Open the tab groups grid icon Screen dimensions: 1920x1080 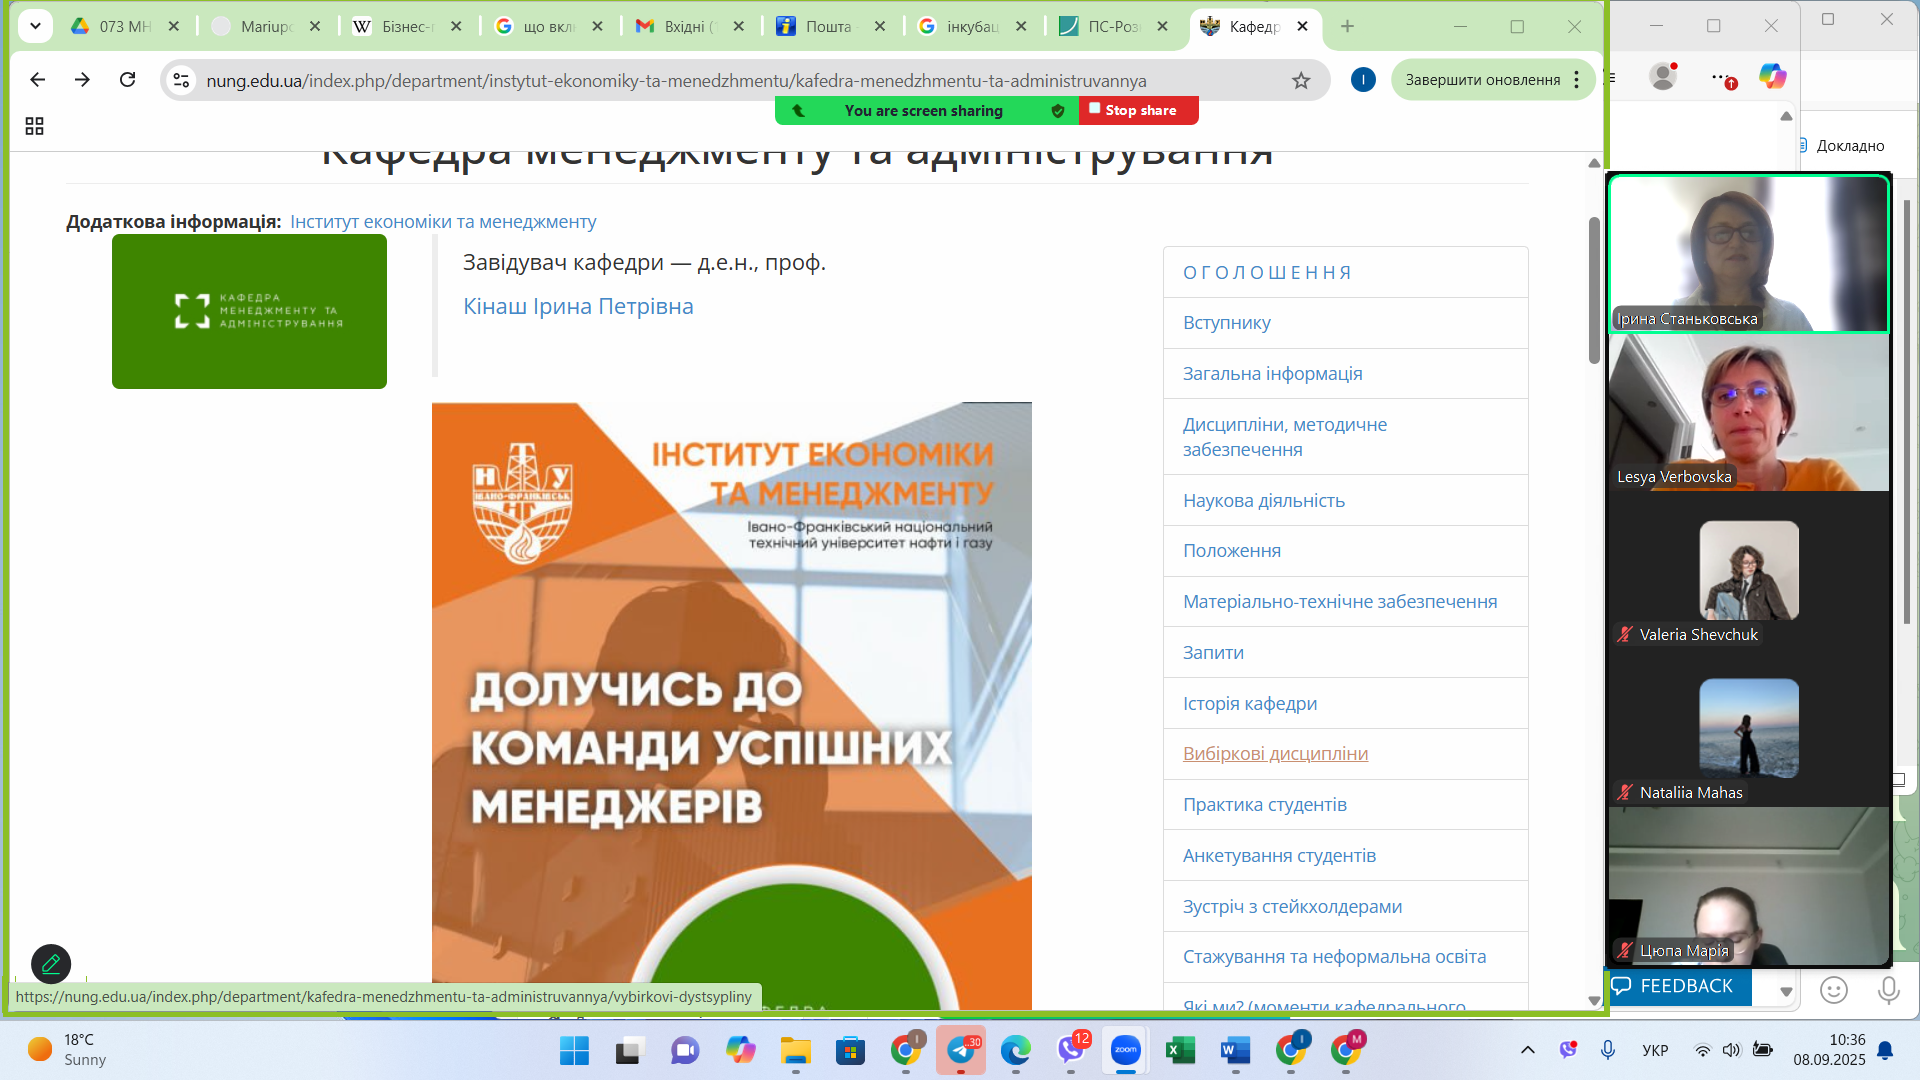click(34, 126)
